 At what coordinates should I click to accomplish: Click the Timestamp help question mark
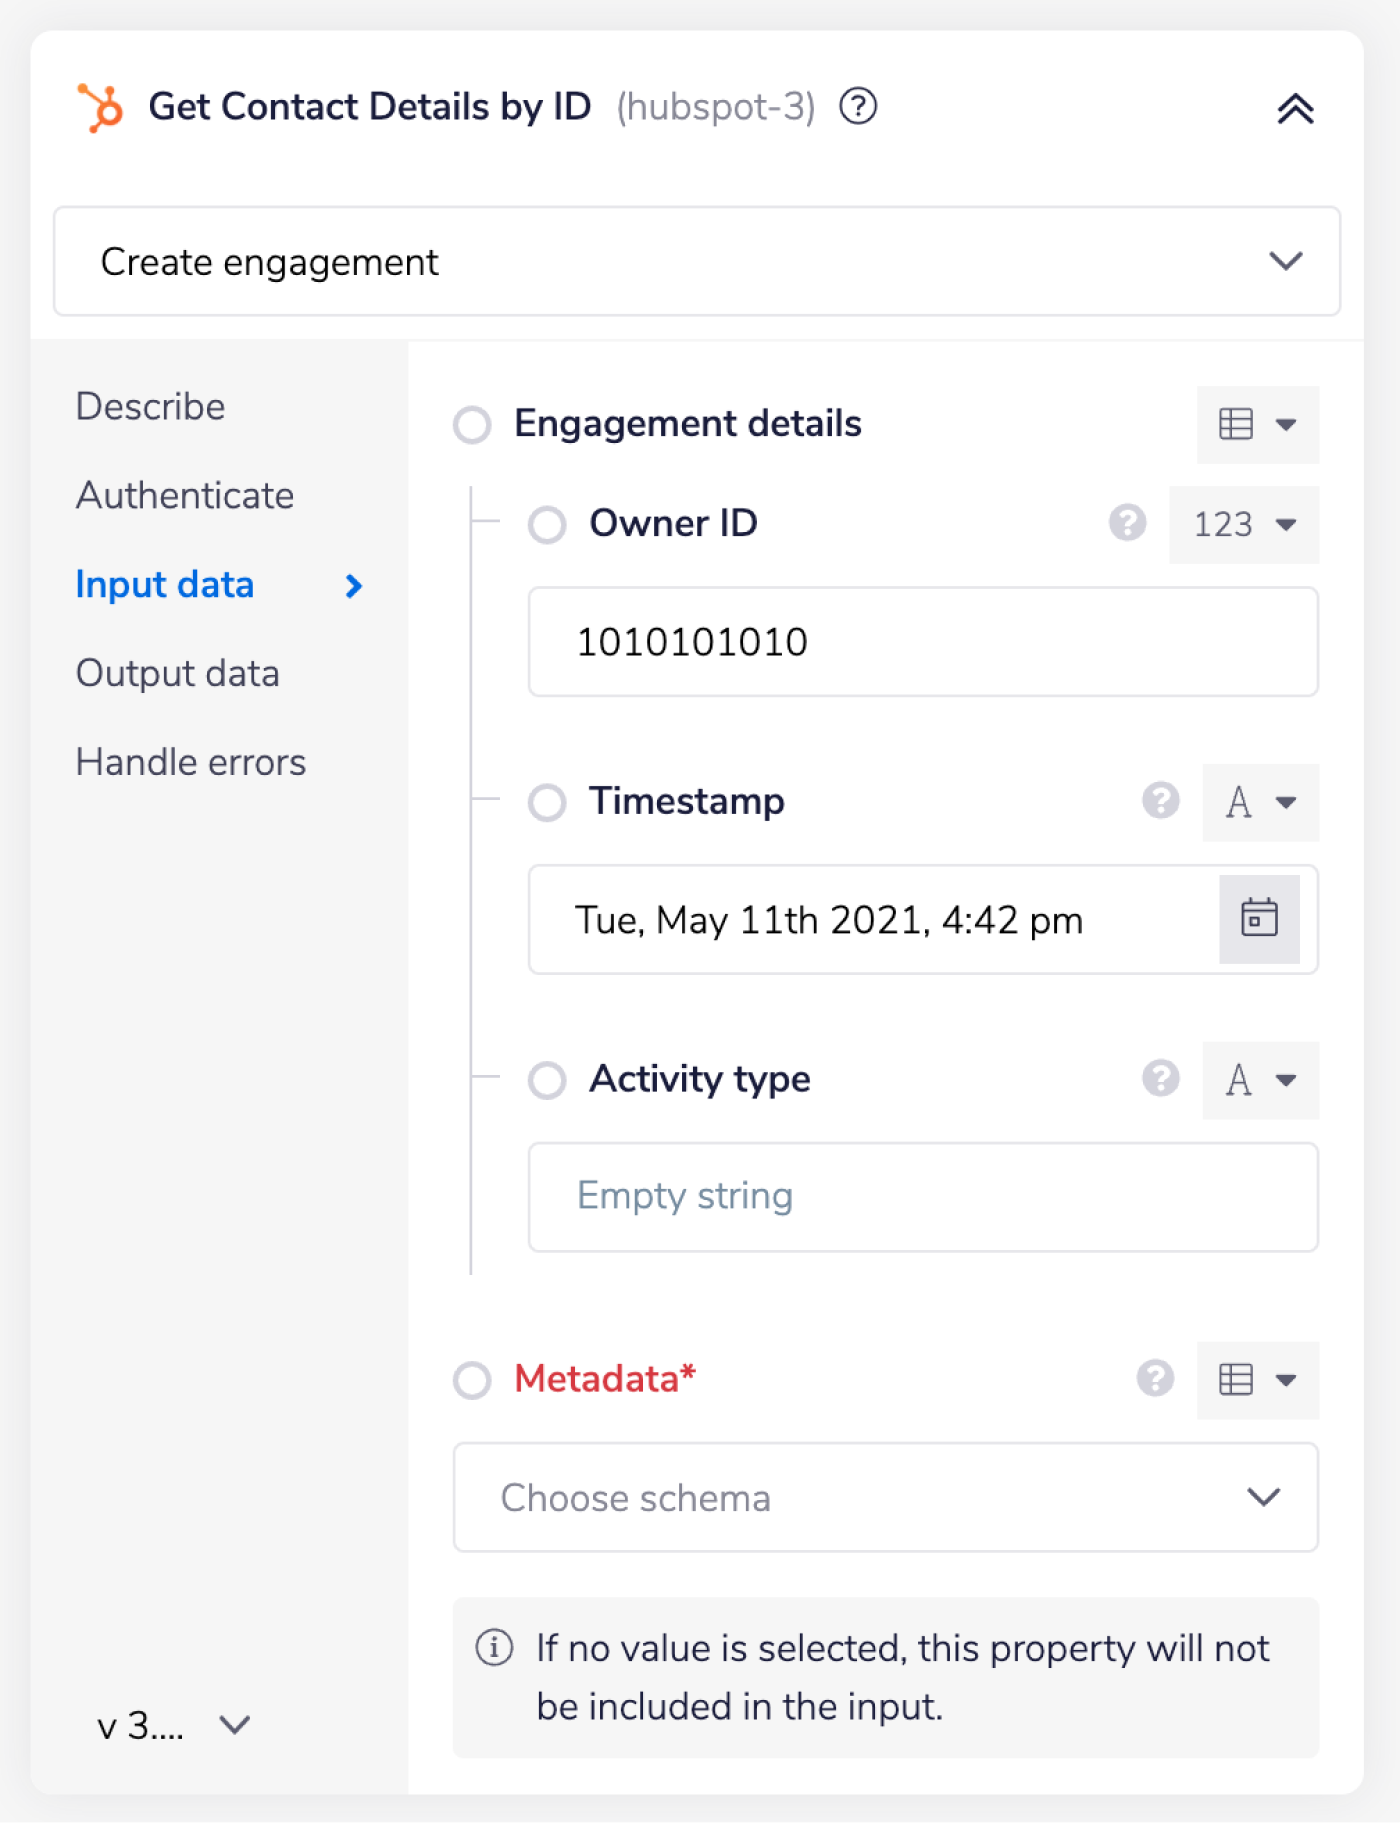pos(1160,801)
